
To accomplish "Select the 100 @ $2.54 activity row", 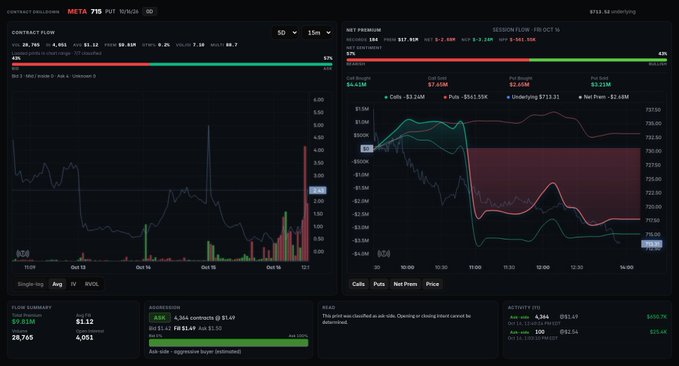I will 588,334.
